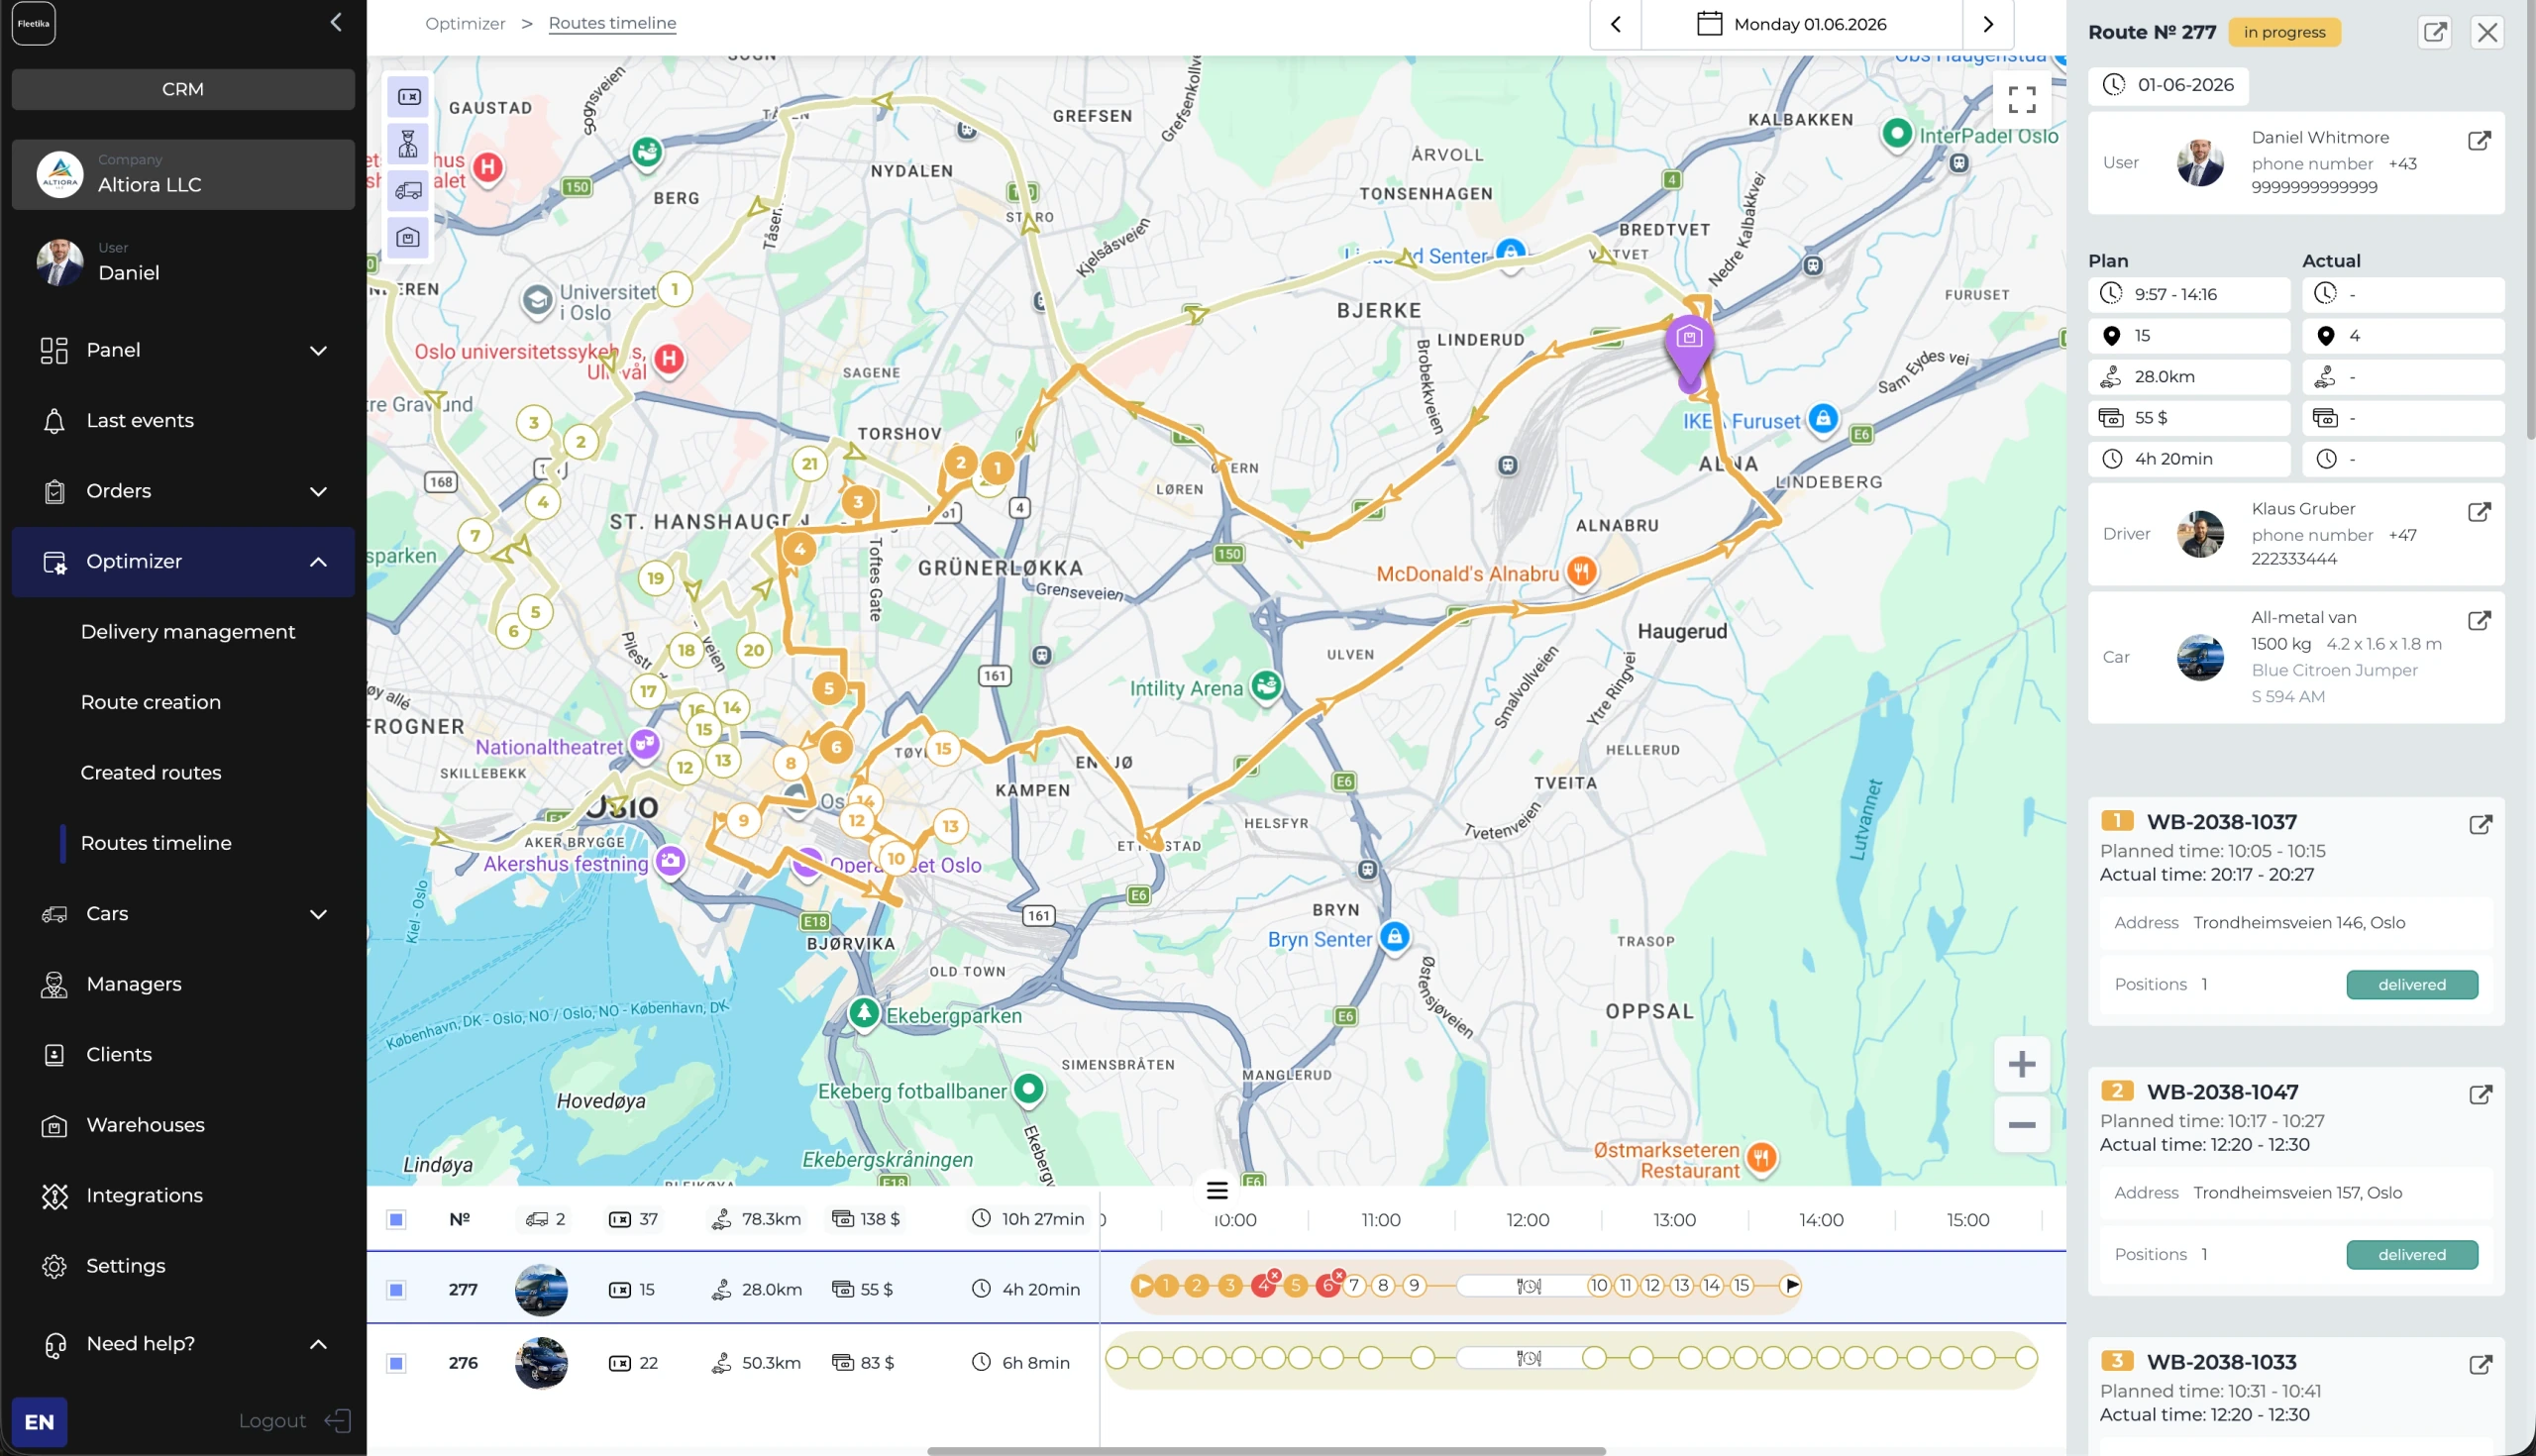Click orange map marker 5 on route
This screenshot has width=2536, height=1456.
[828, 688]
